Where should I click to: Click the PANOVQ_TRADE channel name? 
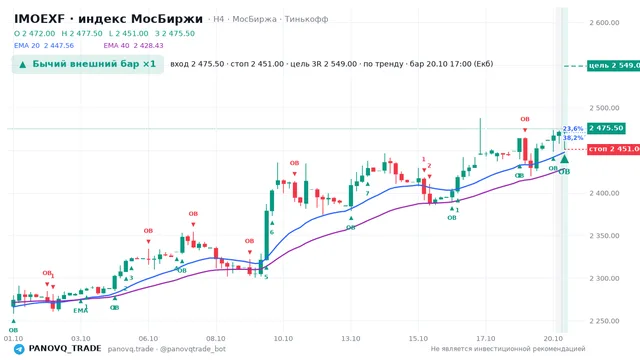pyautogui.click(x=65, y=349)
